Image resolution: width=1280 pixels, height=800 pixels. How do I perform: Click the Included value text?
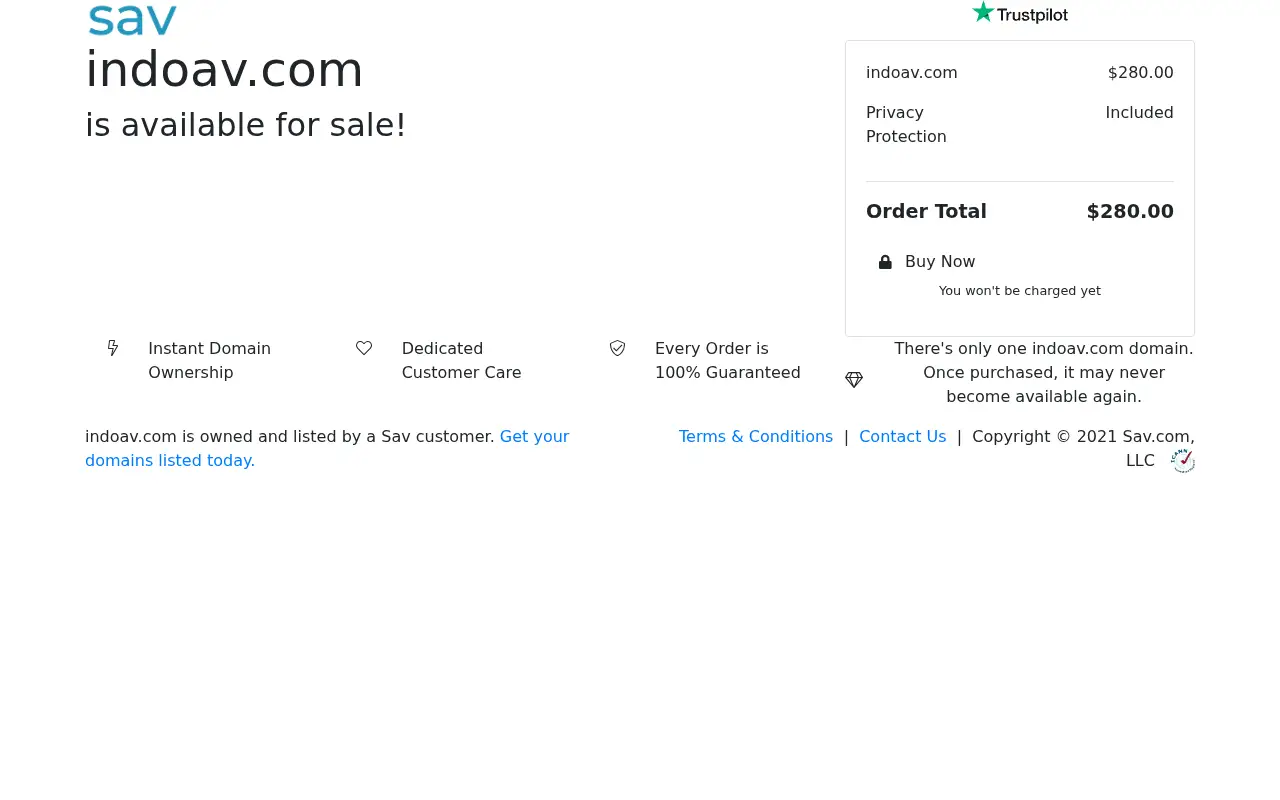click(x=1139, y=112)
